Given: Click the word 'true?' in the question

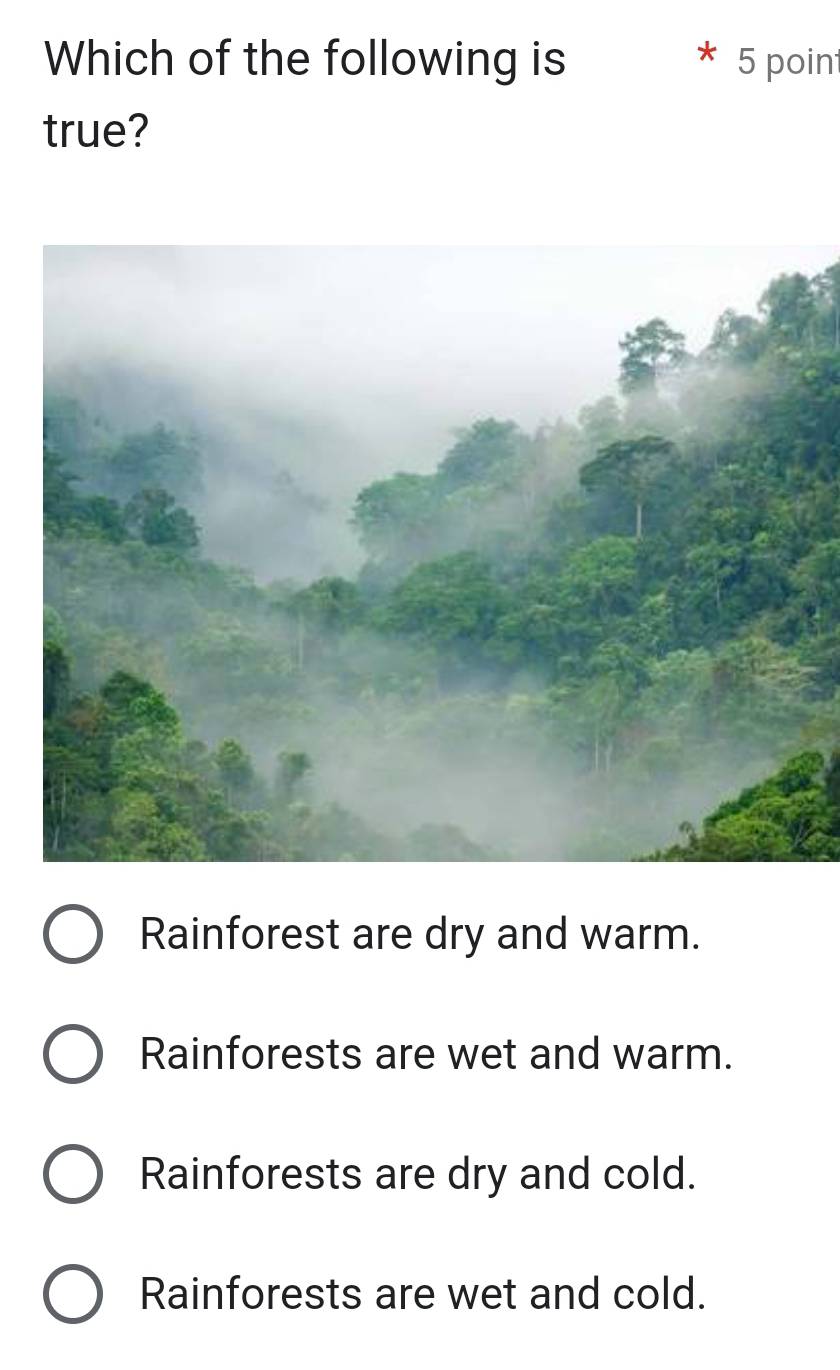Looking at the screenshot, I should [97, 131].
